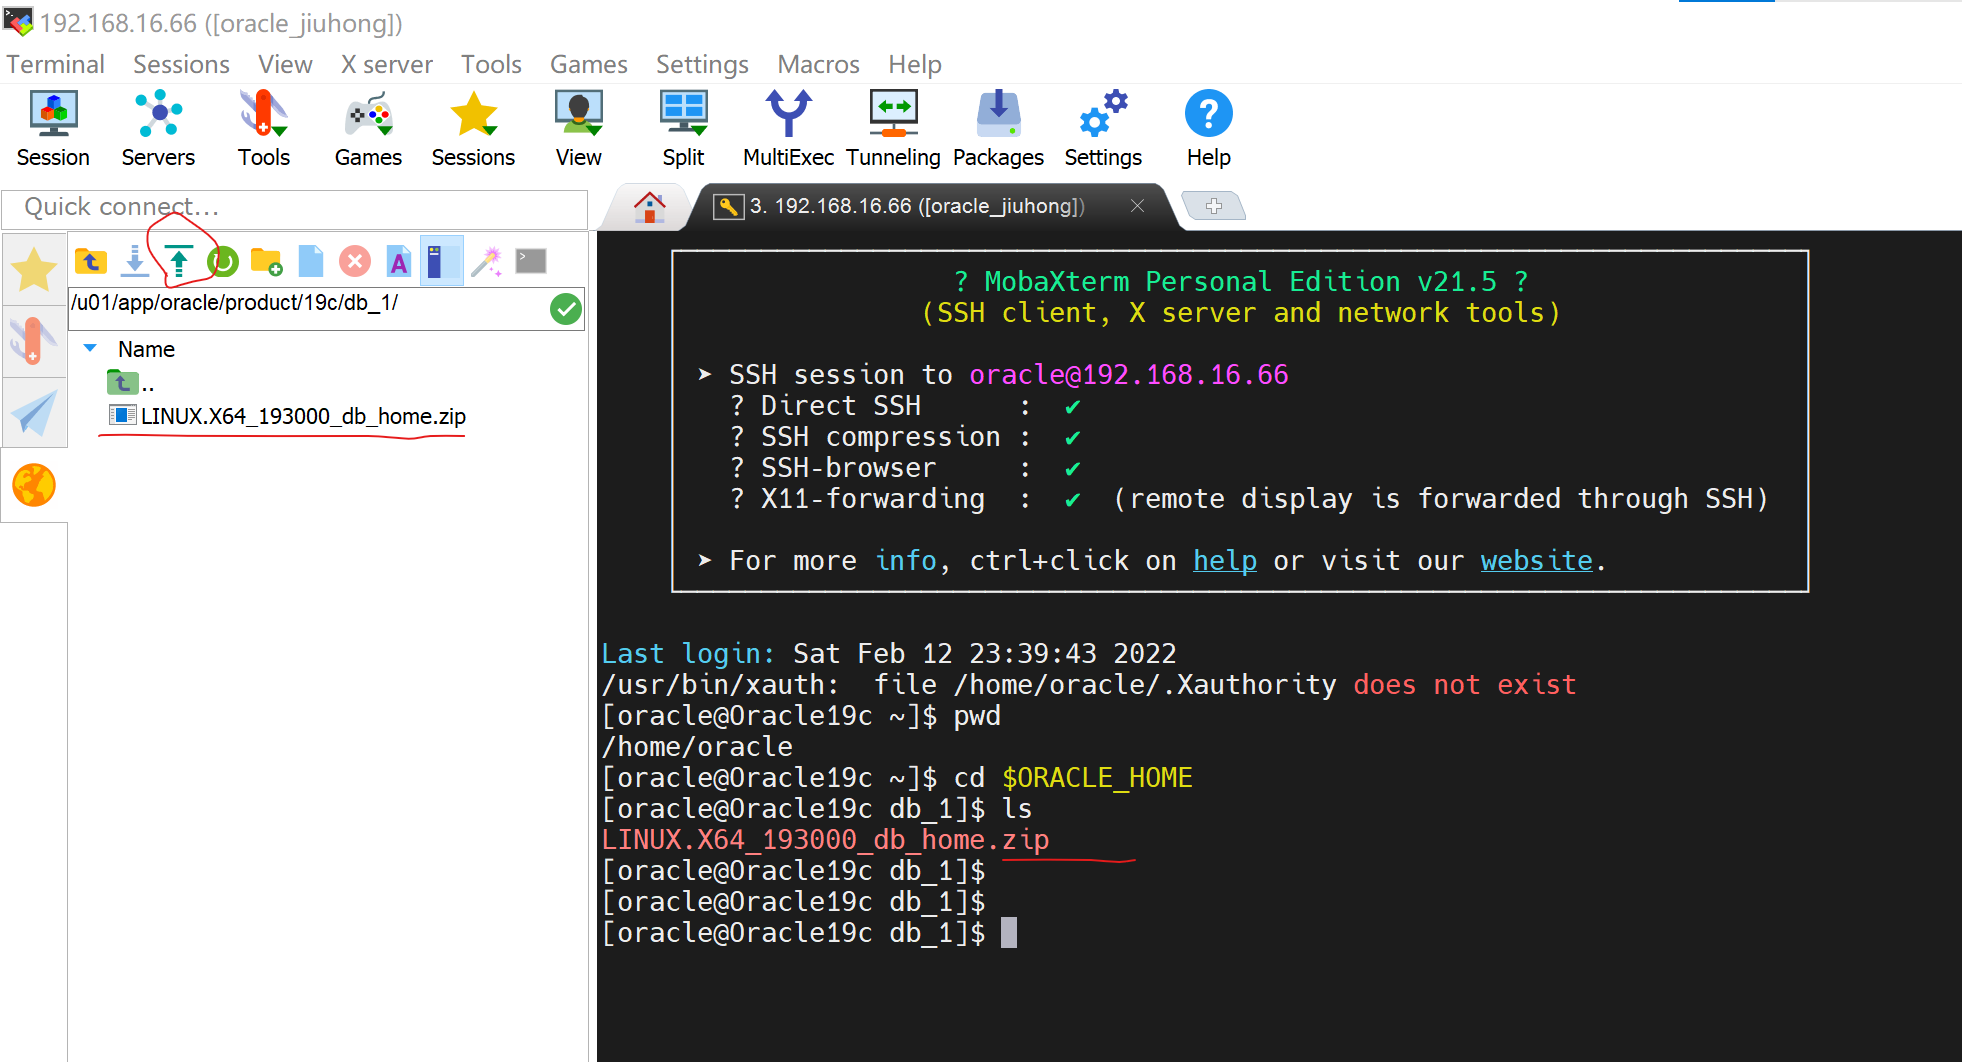Click the help link in the terminal banner

coord(1224,560)
